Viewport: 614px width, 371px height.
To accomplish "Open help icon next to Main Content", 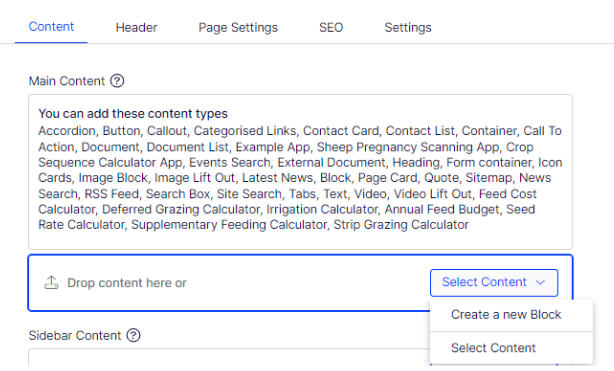I will tap(117, 81).
